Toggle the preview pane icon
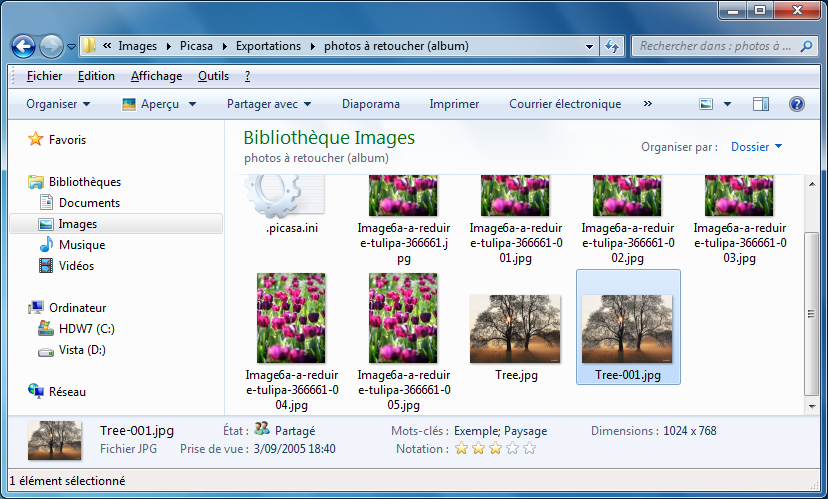828x499 pixels. click(760, 104)
